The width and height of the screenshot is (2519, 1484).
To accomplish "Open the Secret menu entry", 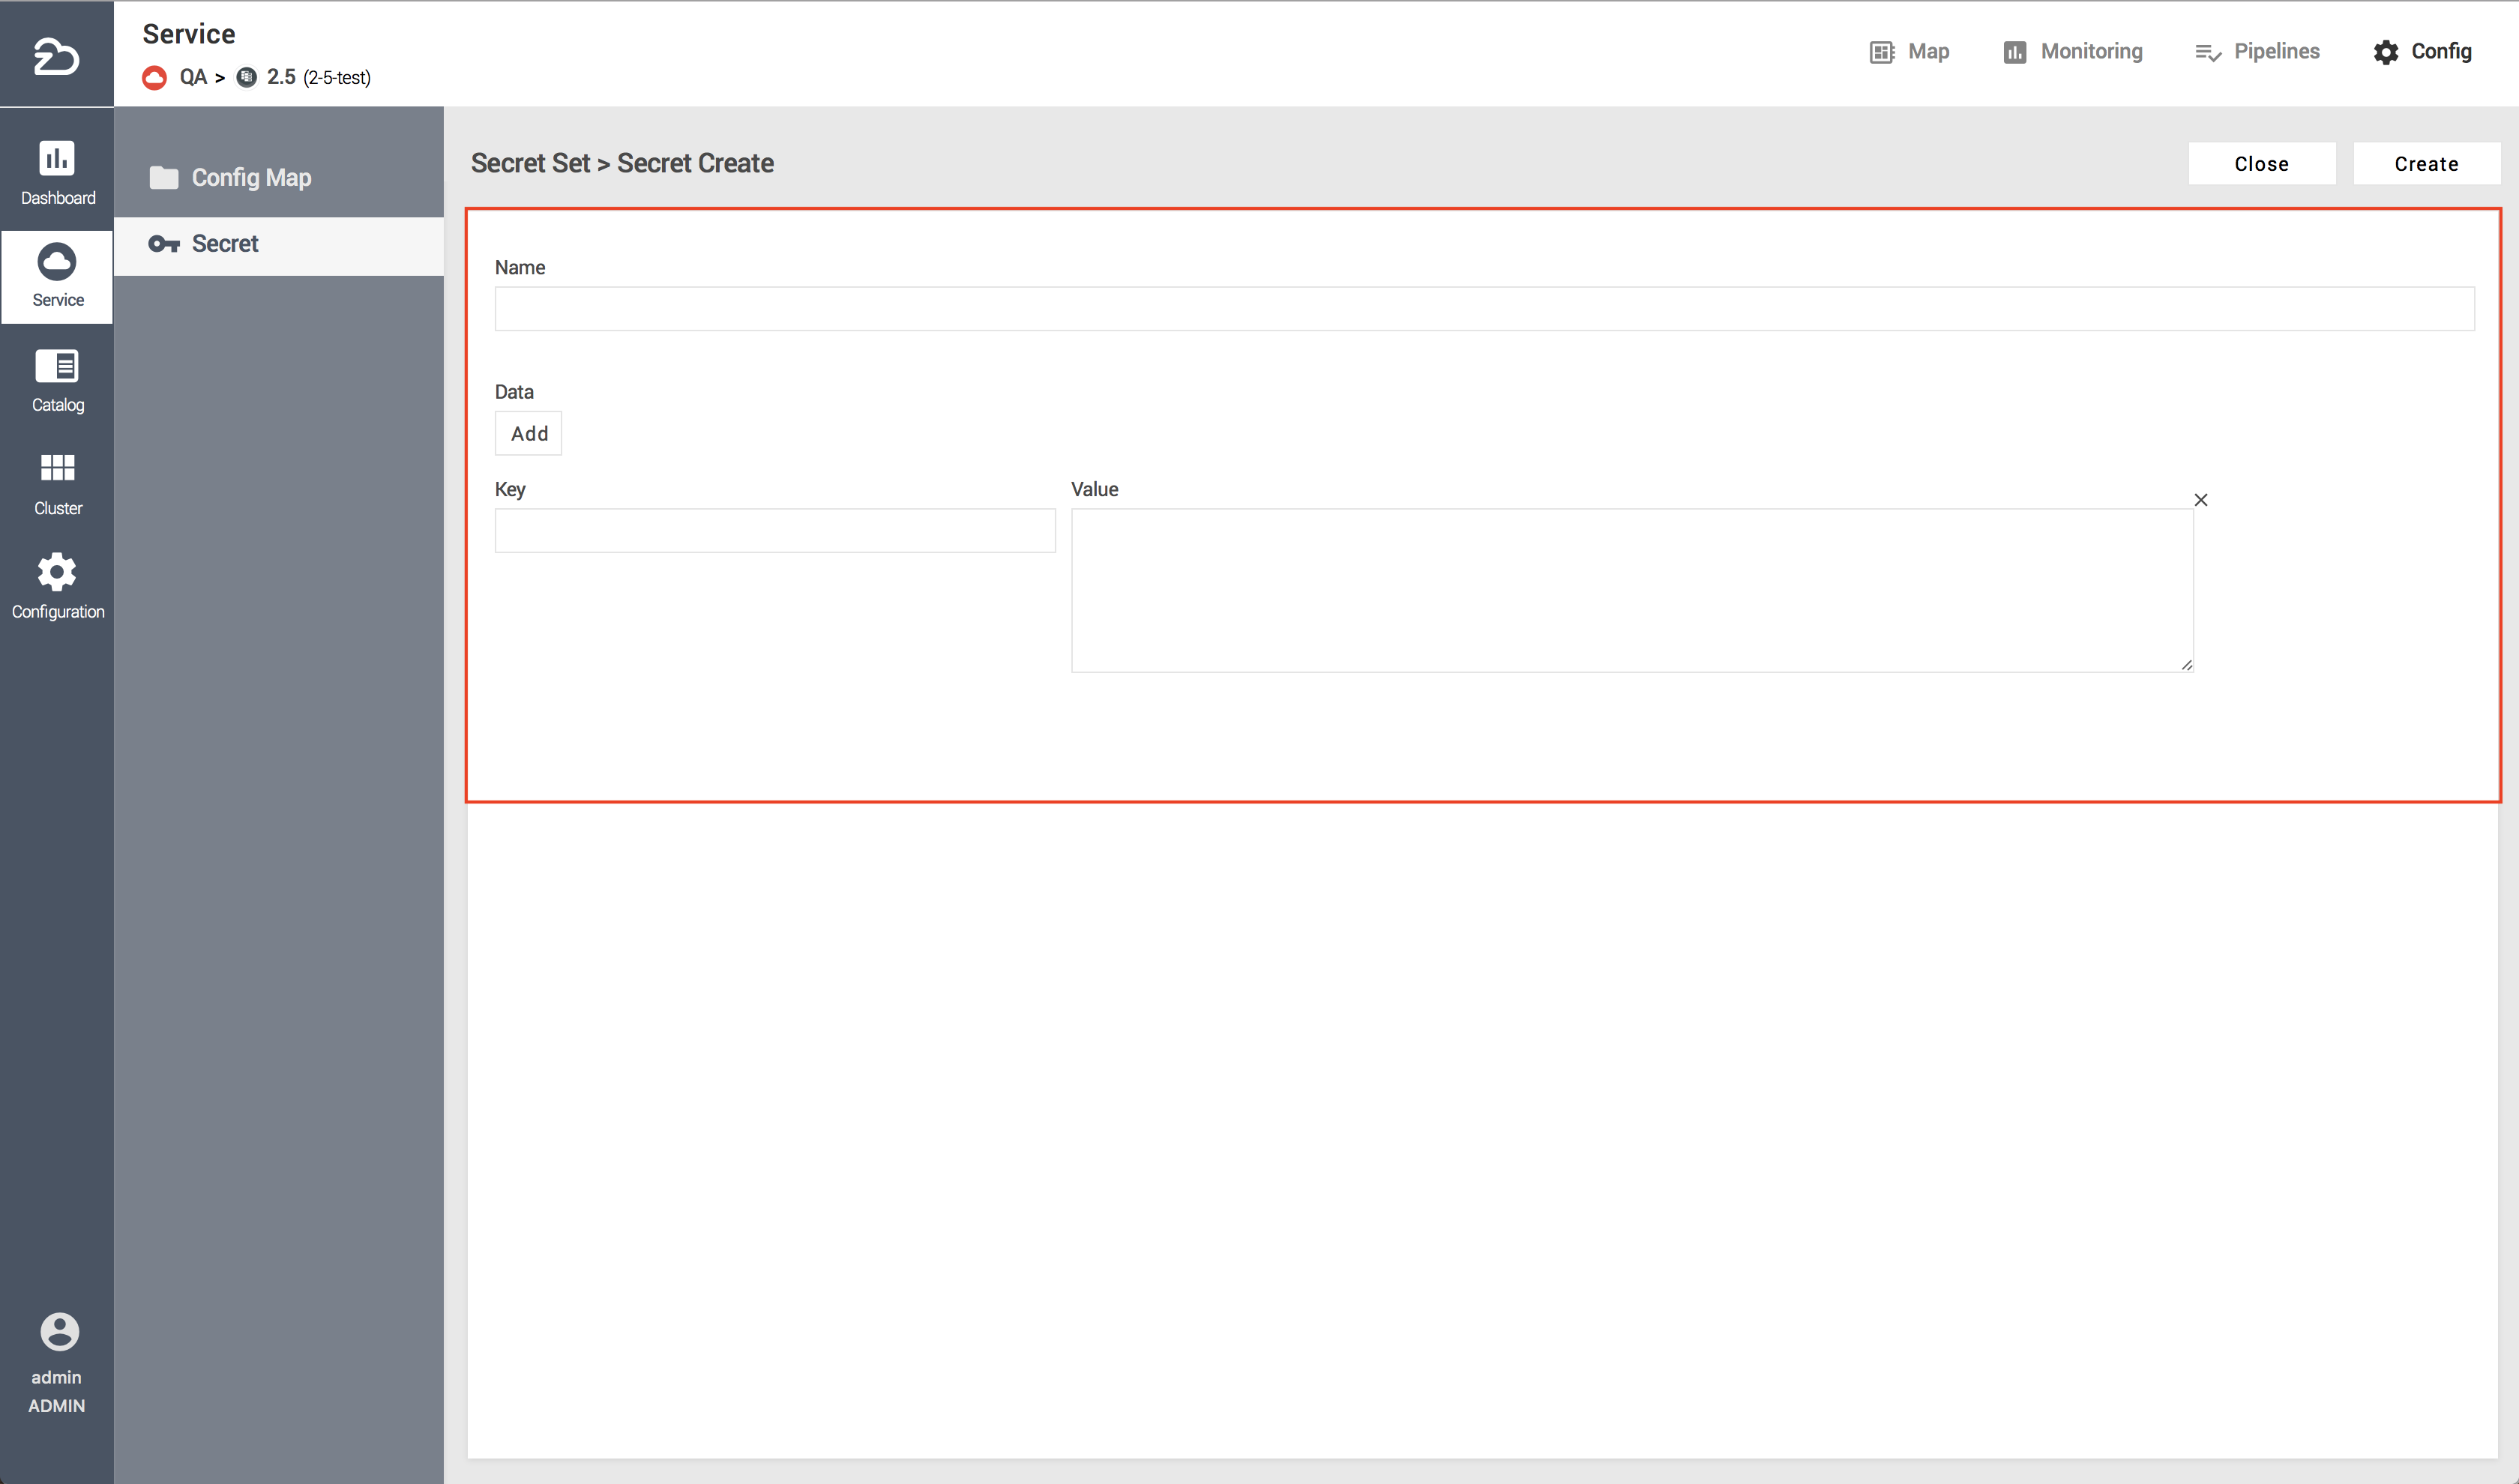I will tap(279, 244).
